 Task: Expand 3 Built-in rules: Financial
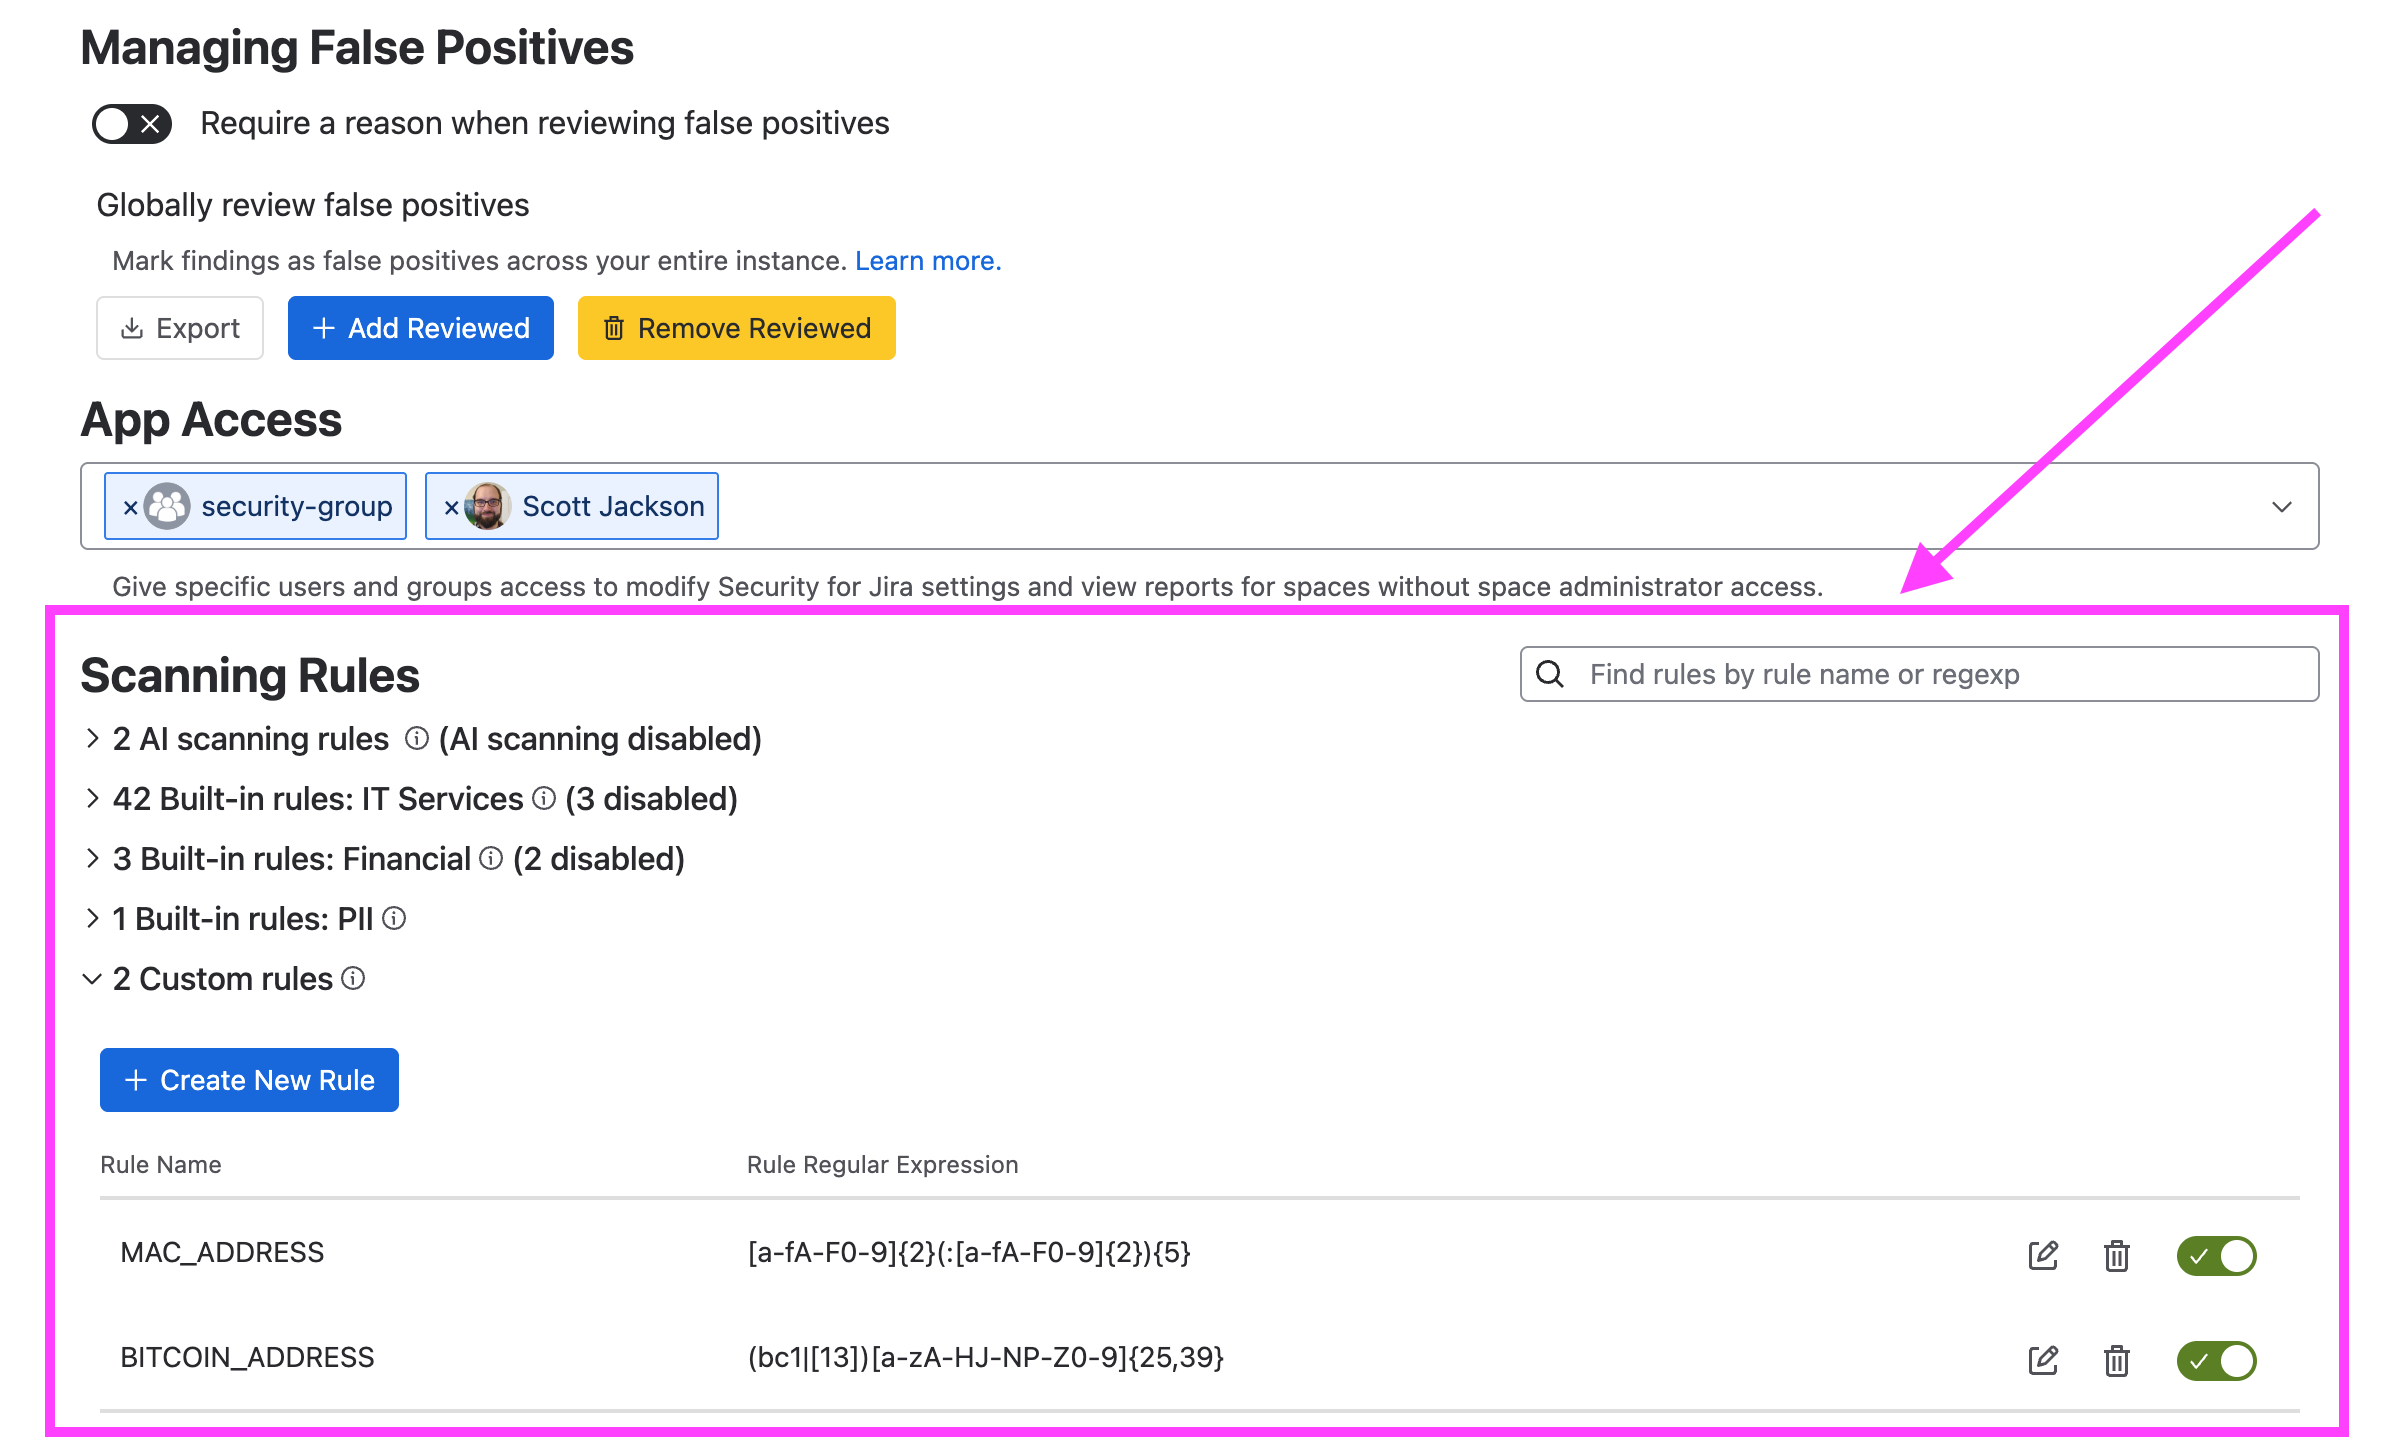pyautogui.click(x=92, y=858)
